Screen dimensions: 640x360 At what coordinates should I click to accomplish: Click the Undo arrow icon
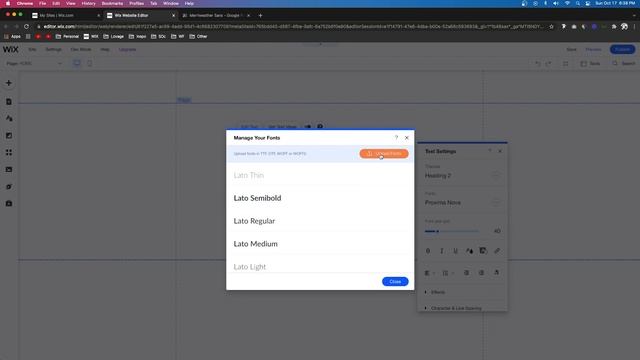(x=538, y=64)
